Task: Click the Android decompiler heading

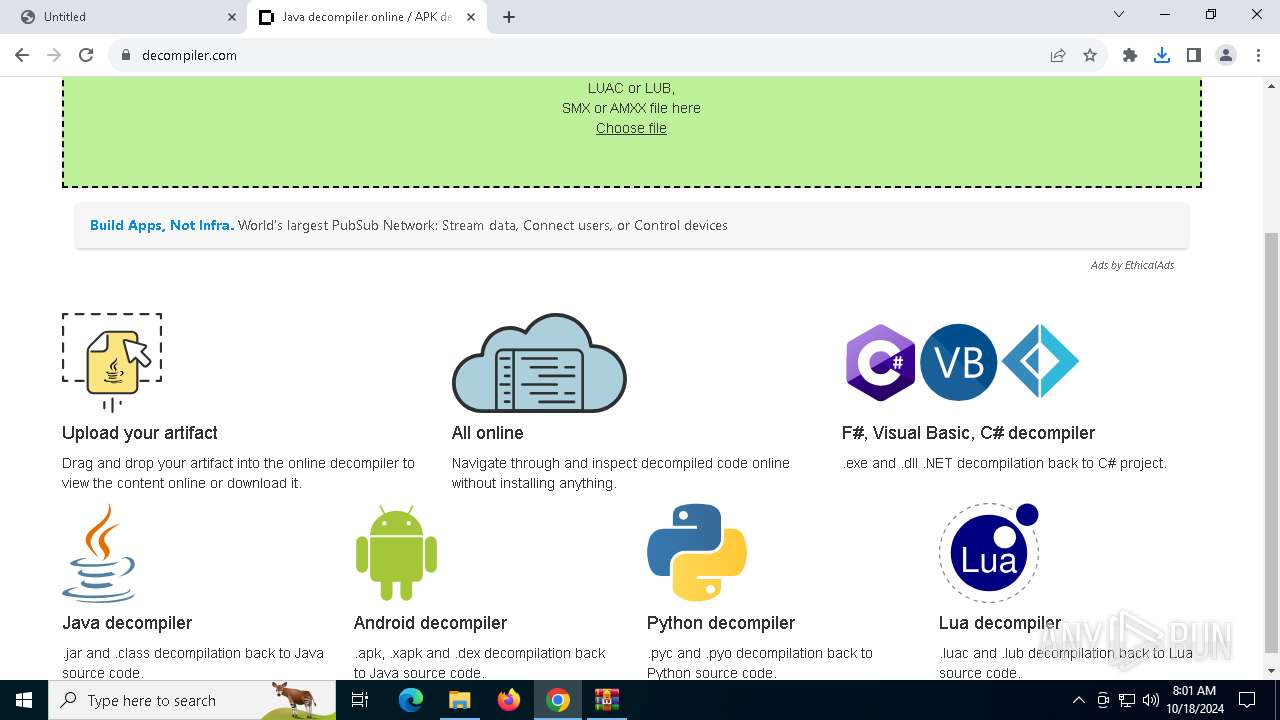Action: pos(430,623)
